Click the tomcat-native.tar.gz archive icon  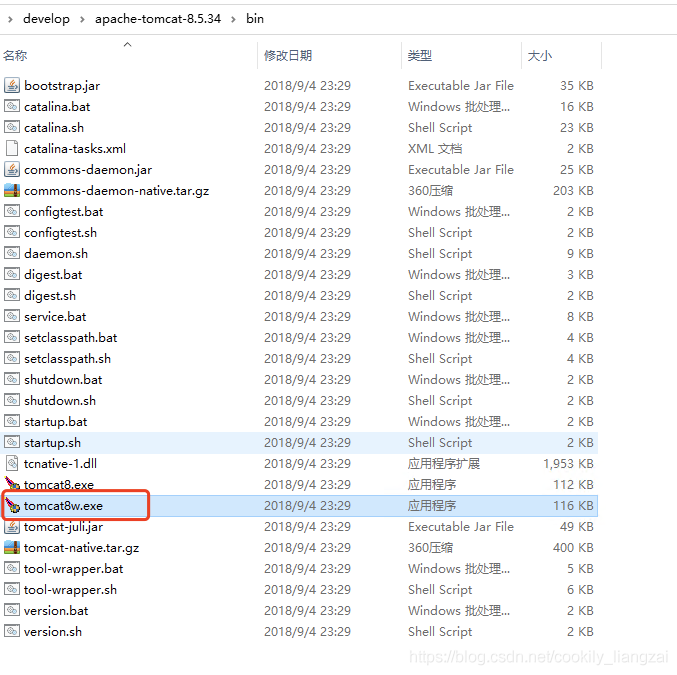click(12, 548)
